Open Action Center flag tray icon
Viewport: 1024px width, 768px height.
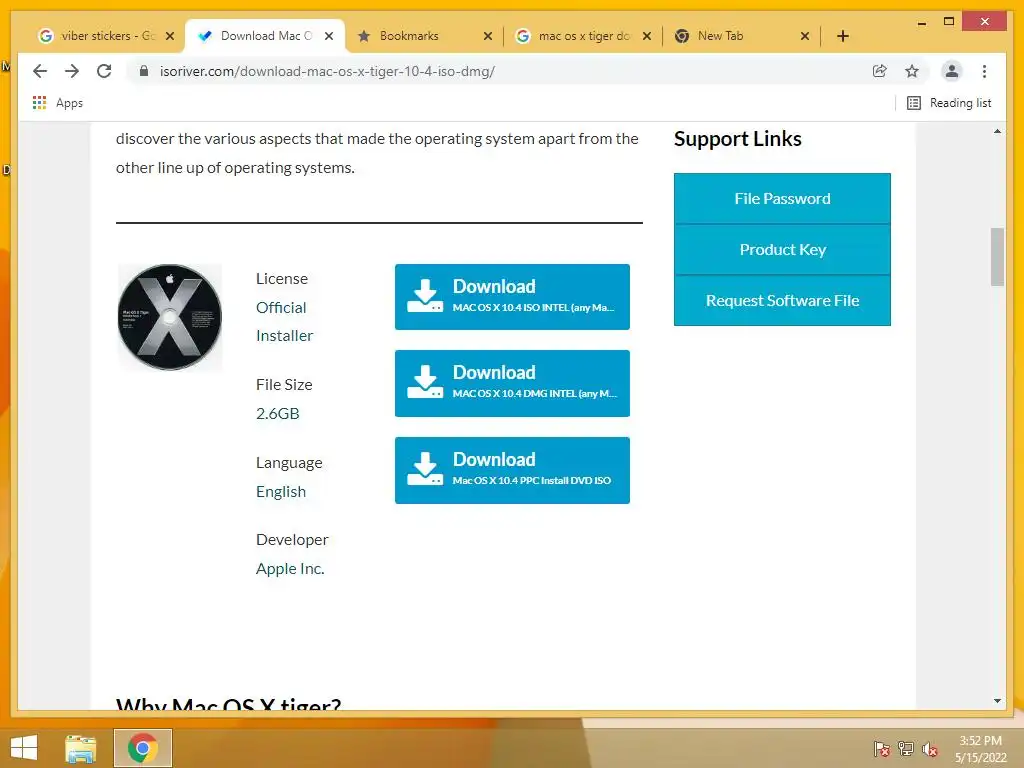click(882, 749)
